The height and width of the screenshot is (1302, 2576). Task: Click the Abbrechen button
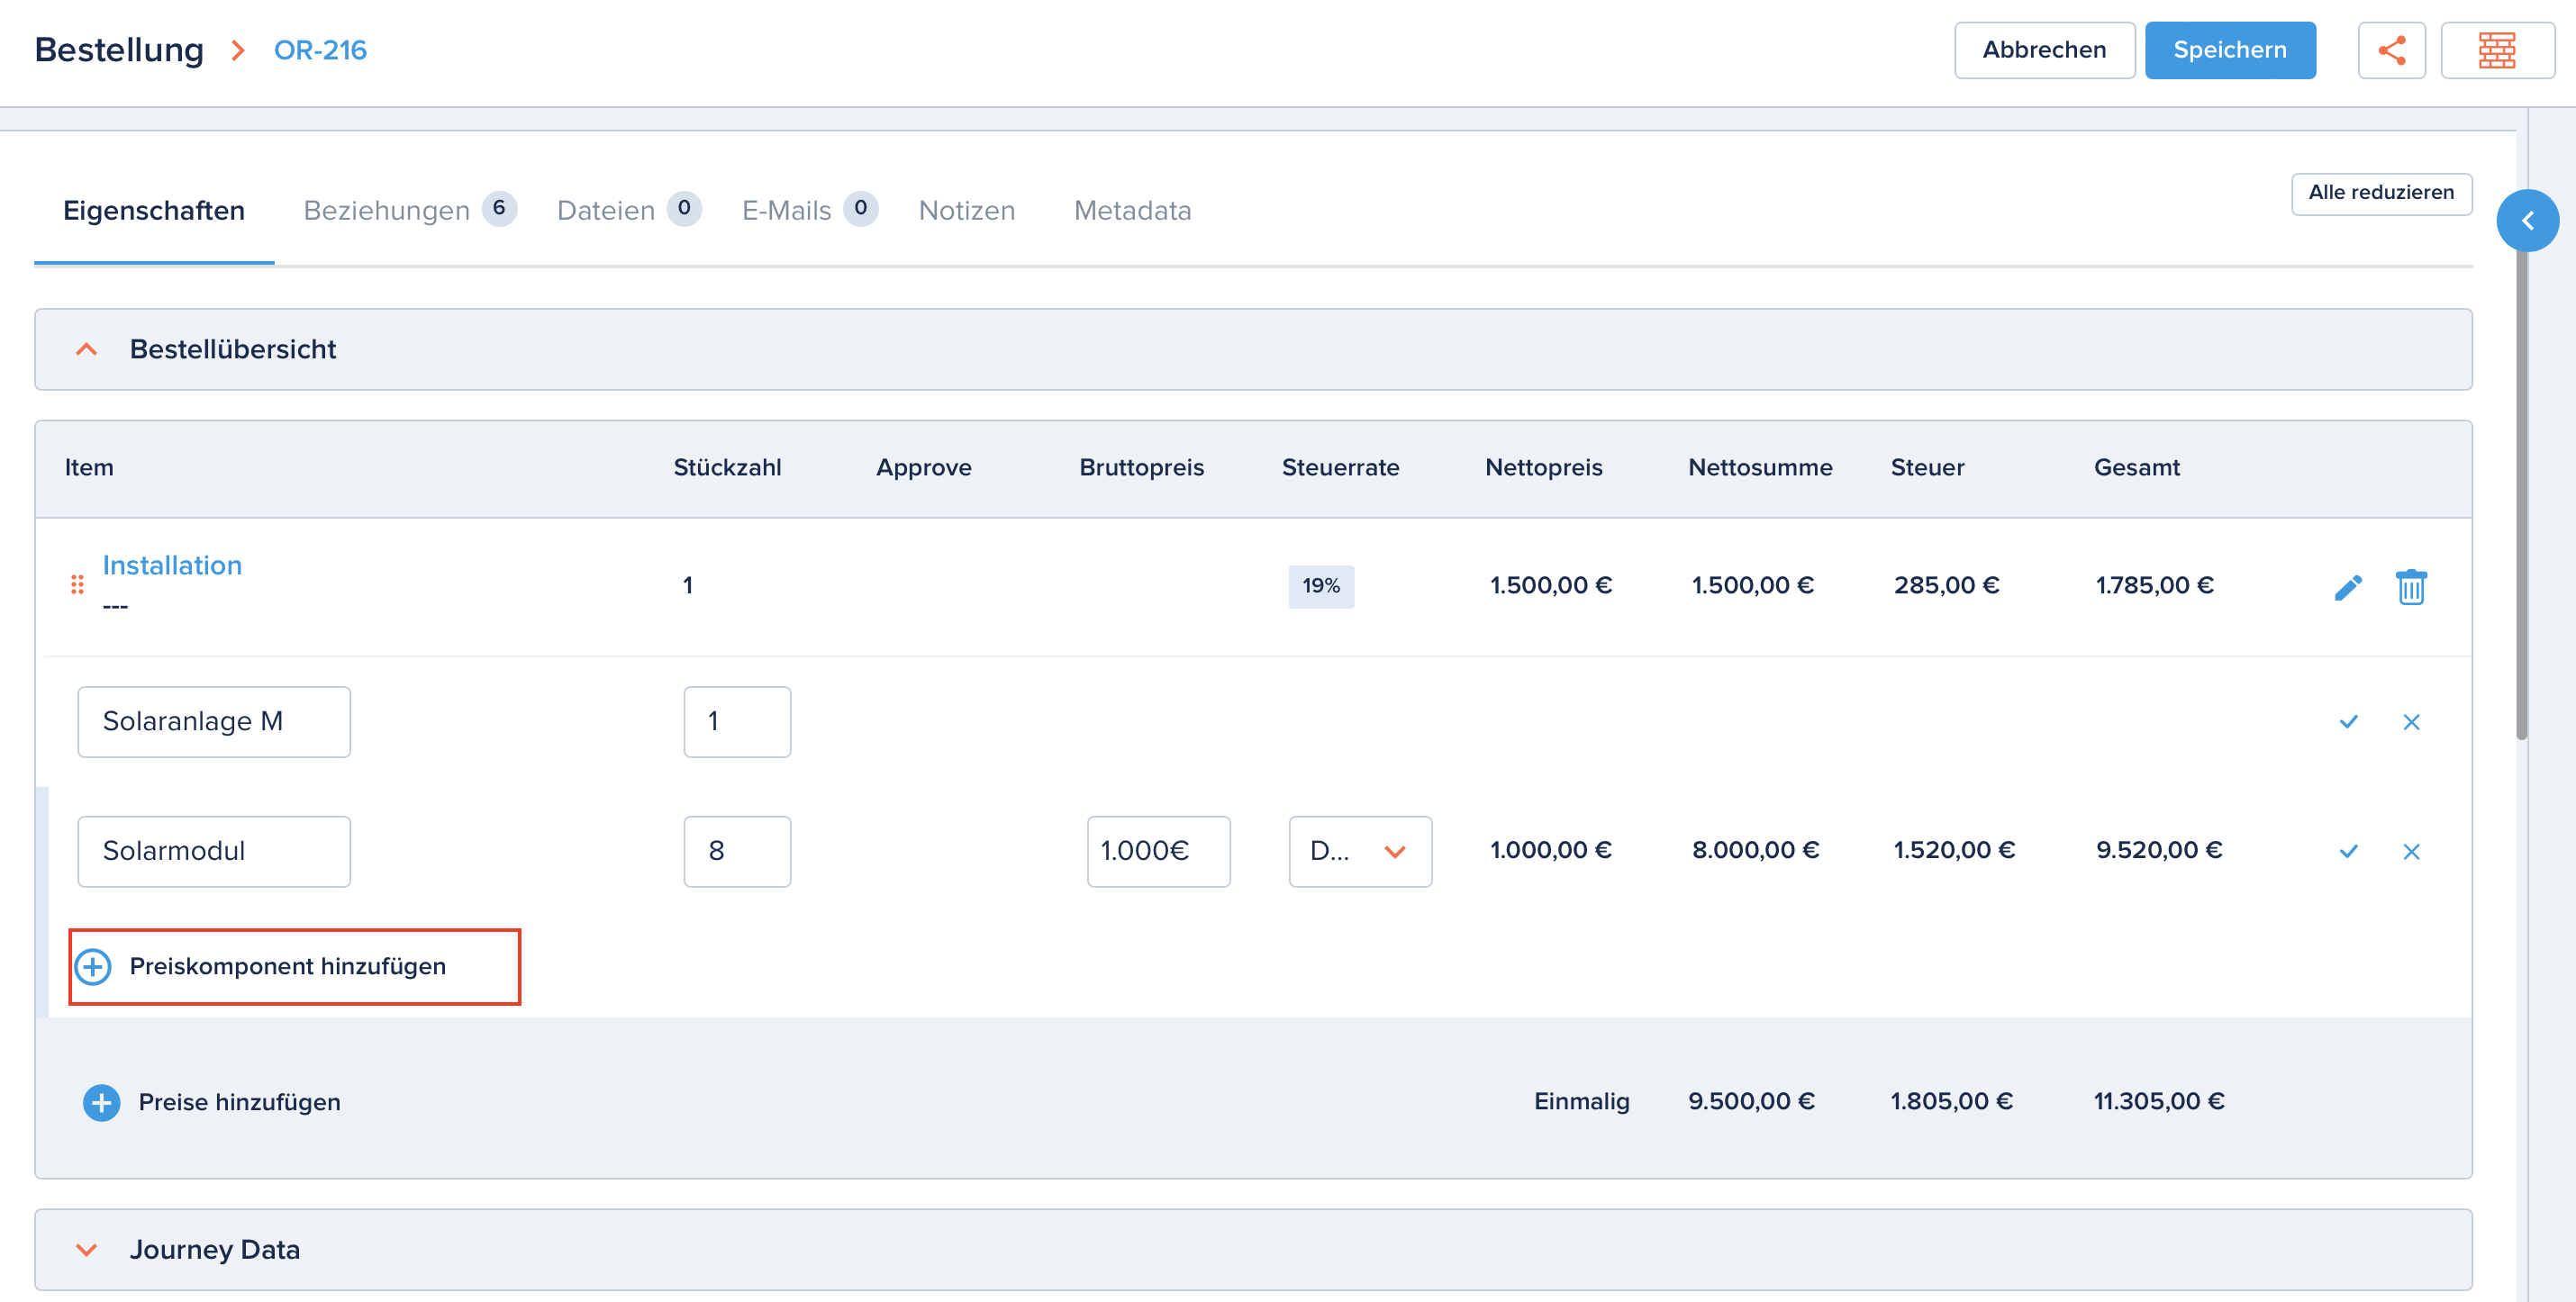click(x=2044, y=50)
